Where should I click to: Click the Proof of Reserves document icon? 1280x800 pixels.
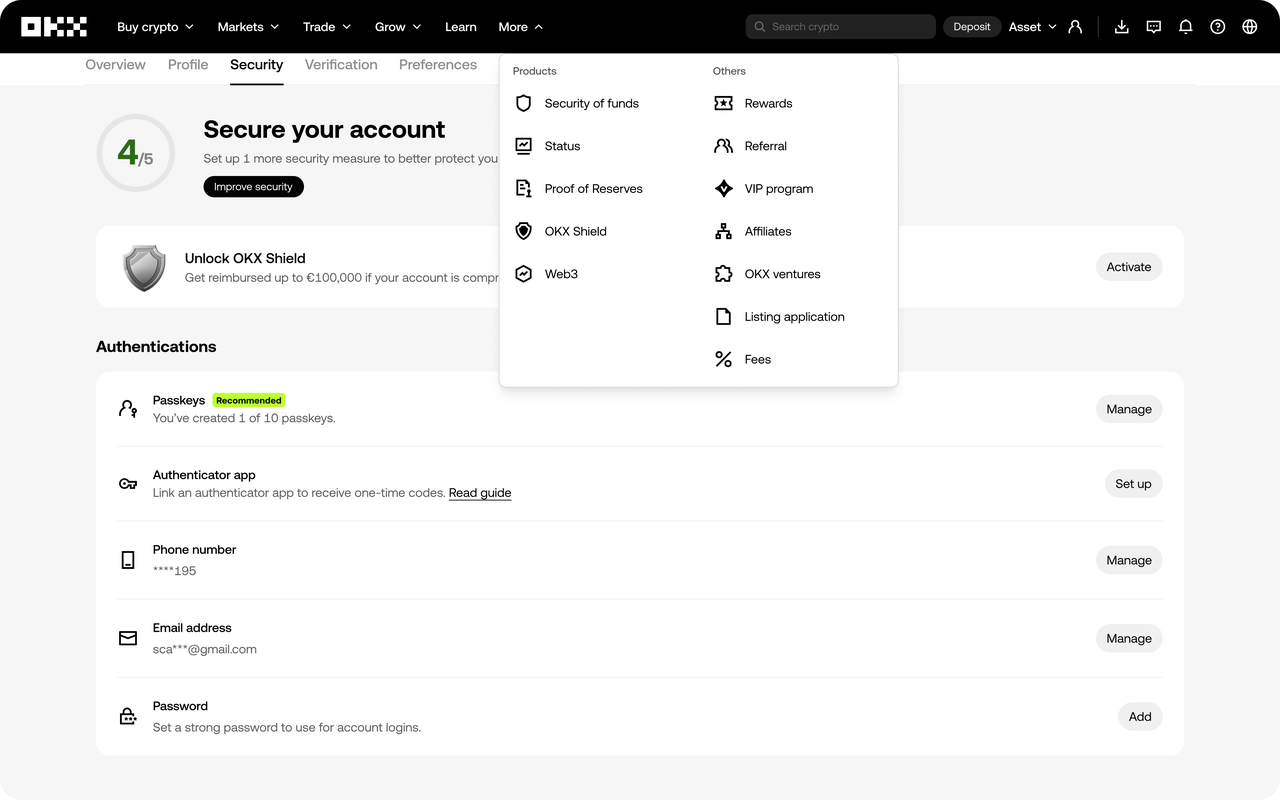point(523,189)
